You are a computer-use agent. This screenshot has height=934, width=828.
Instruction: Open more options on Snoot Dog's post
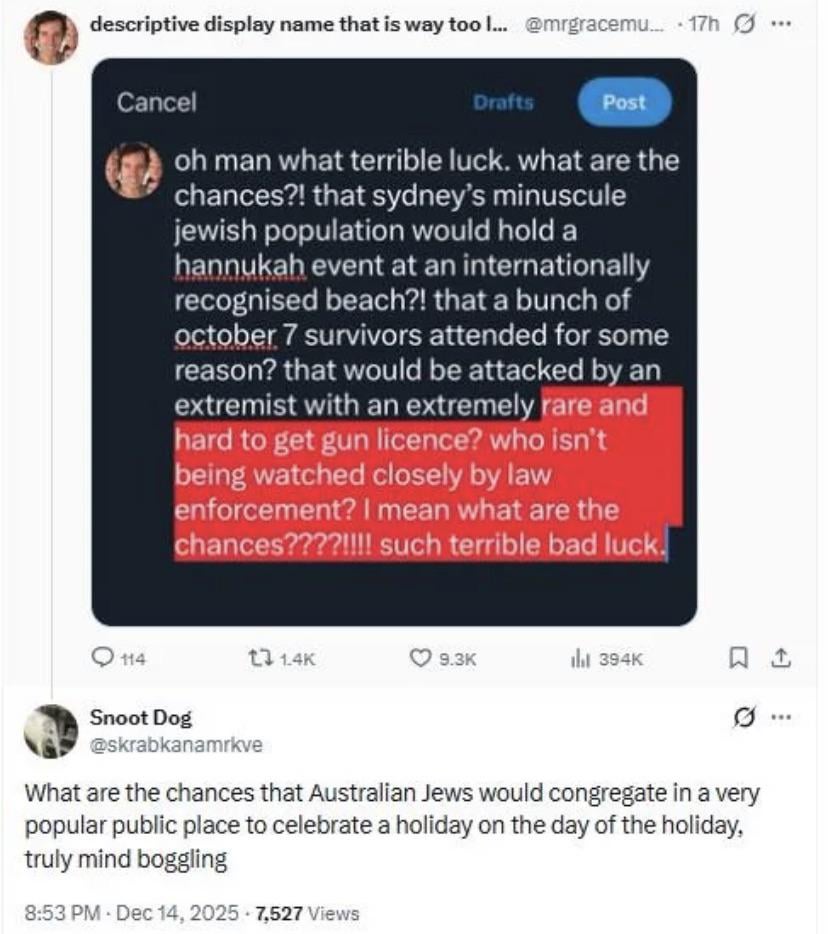pos(780,718)
